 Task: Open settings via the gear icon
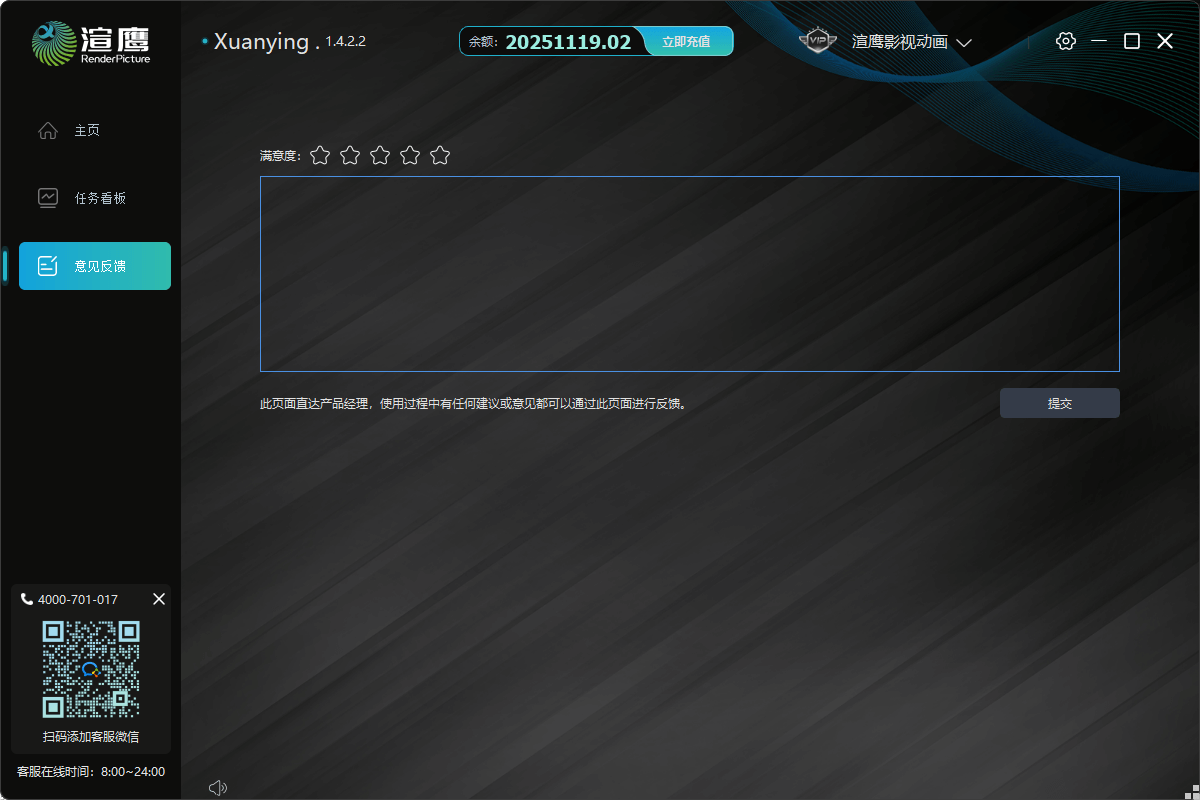(1066, 41)
